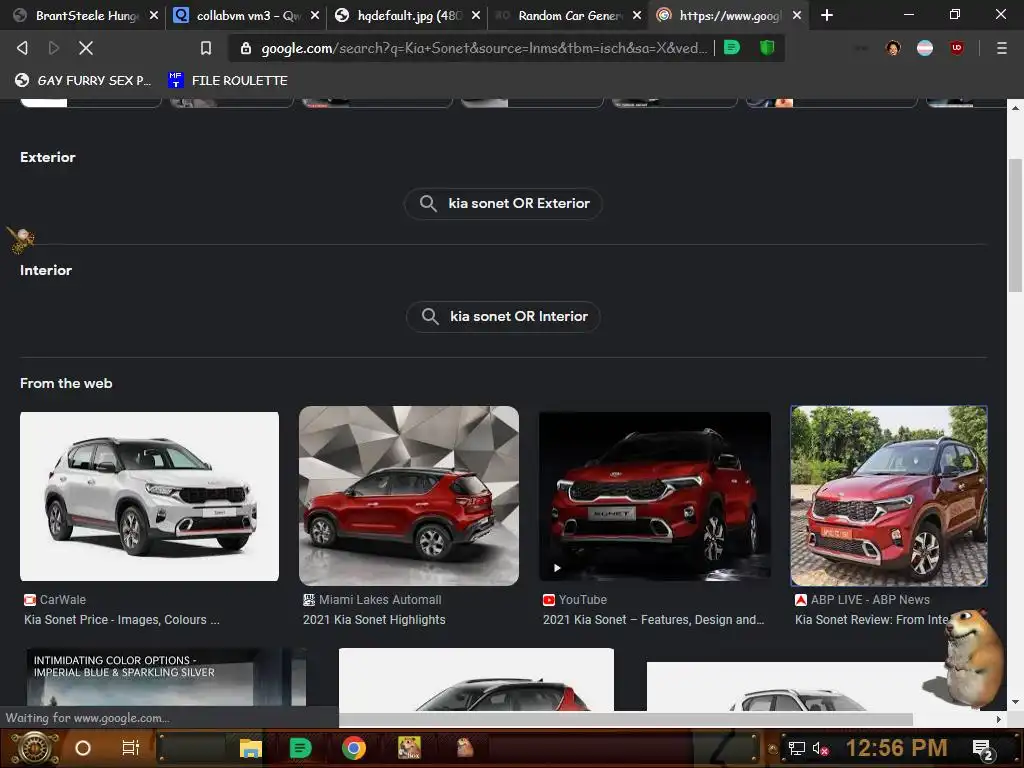Open the notification center with 2 alerts
Image resolution: width=1024 pixels, height=768 pixels.
click(x=983, y=750)
